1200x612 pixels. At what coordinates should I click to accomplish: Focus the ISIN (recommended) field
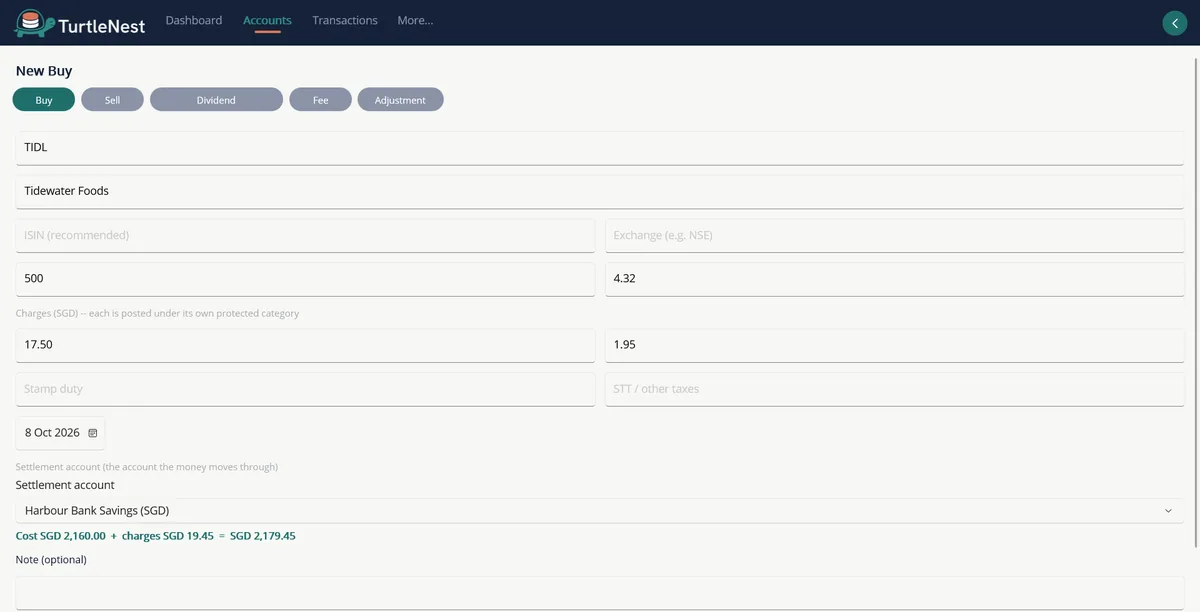tap(305, 235)
